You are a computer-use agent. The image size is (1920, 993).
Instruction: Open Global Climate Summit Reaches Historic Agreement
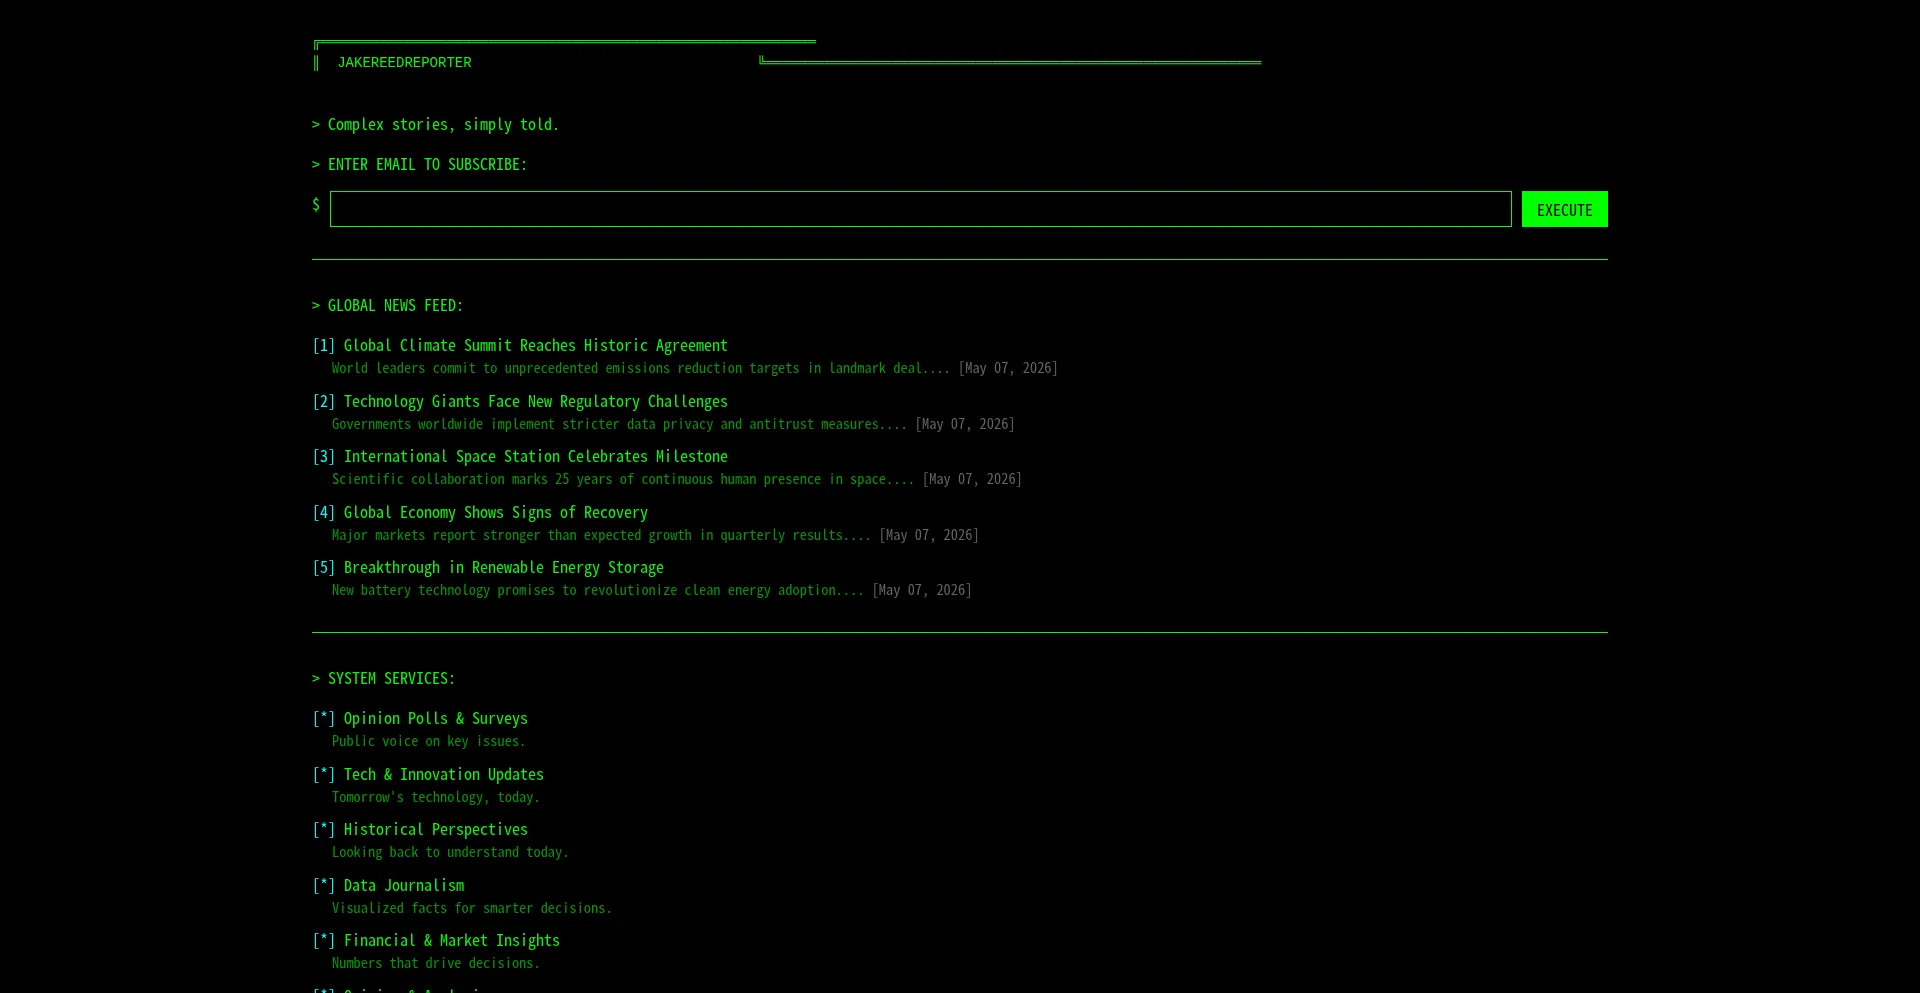pos(535,345)
